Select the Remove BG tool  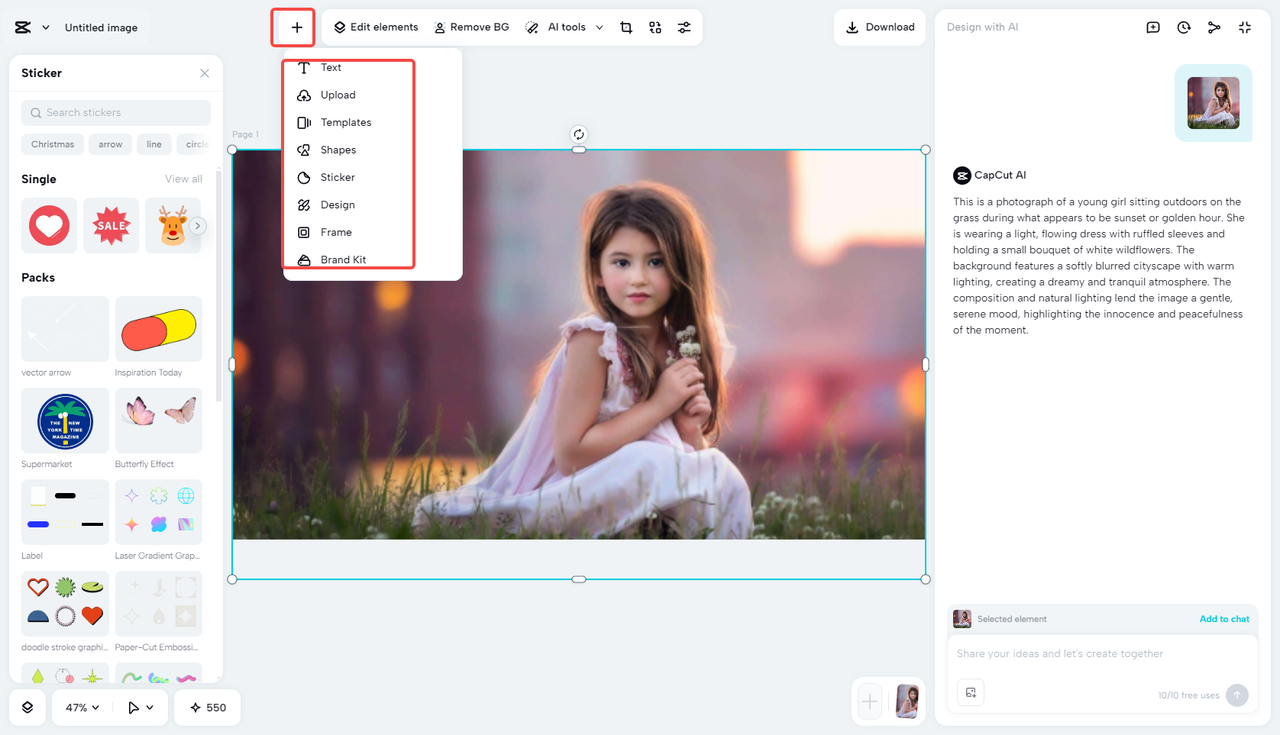click(x=471, y=27)
